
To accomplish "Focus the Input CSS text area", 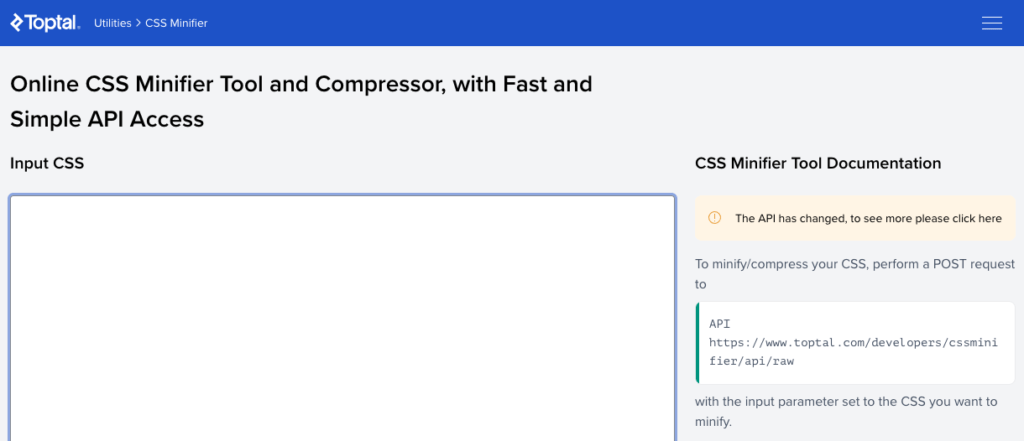I will tap(342, 318).
